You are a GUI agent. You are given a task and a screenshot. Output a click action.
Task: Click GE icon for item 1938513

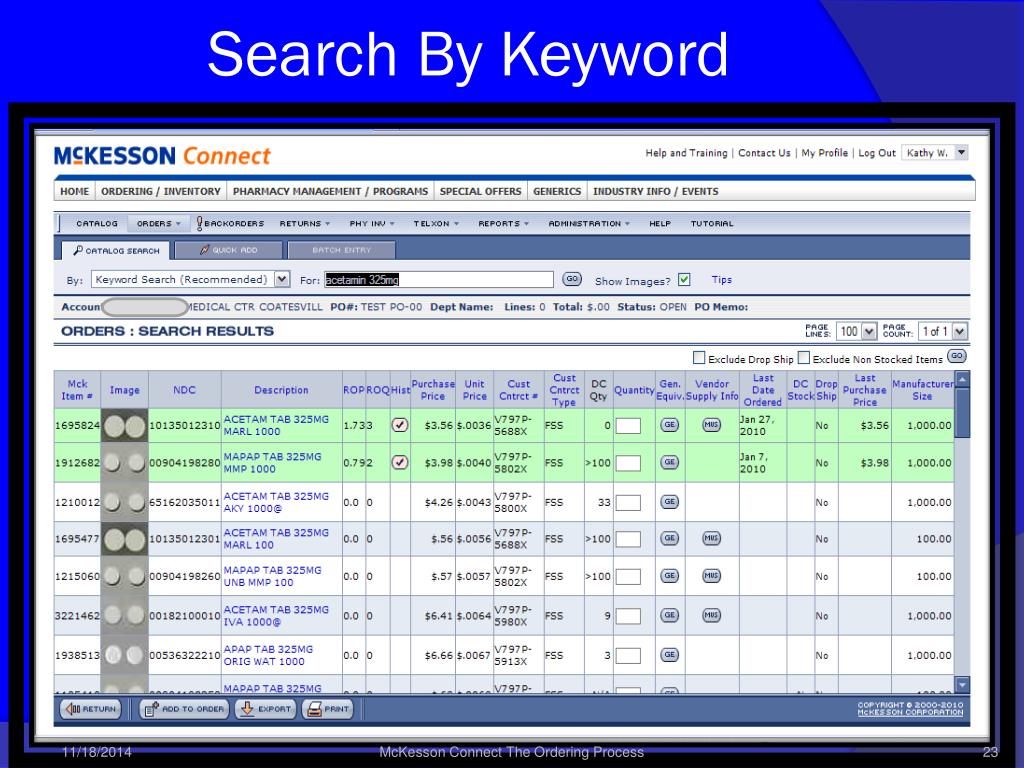click(669, 654)
